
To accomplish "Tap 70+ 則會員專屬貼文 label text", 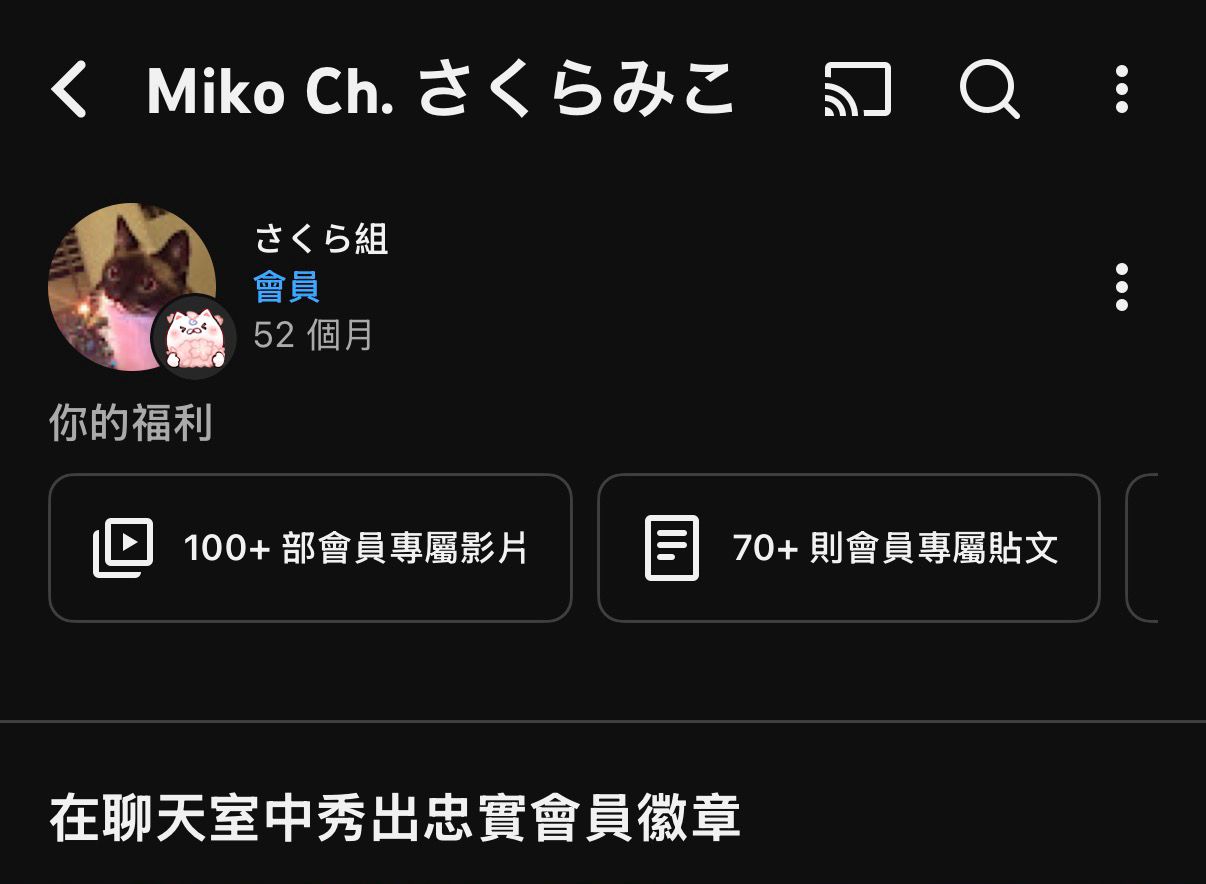I will pos(895,548).
